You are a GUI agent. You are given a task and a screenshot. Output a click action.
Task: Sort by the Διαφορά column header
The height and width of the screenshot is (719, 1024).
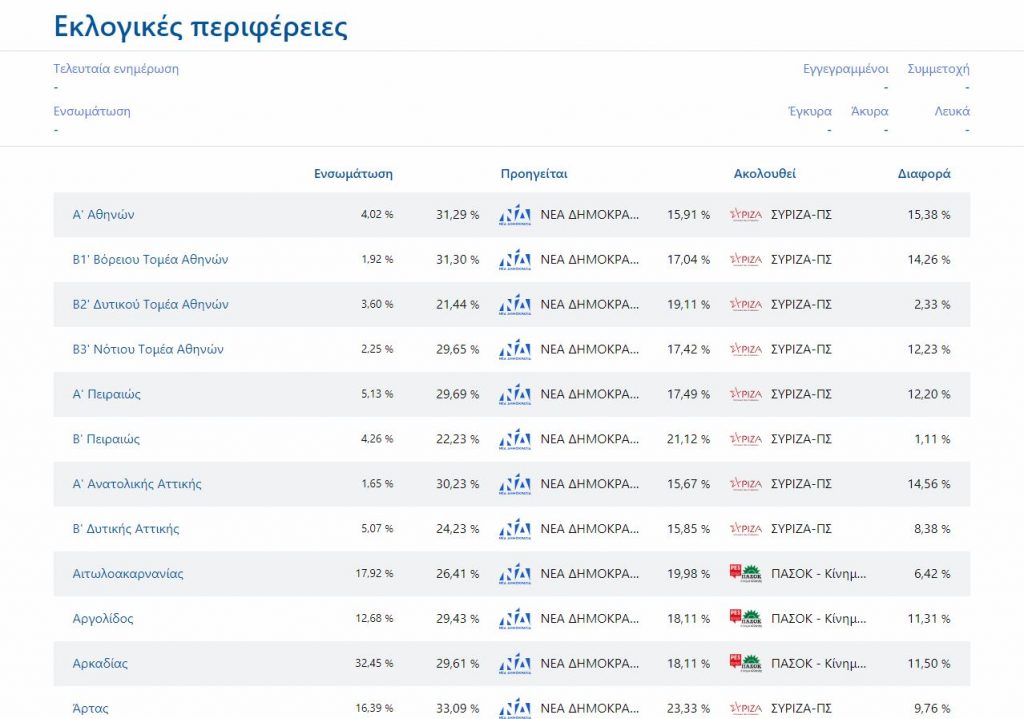[924, 174]
